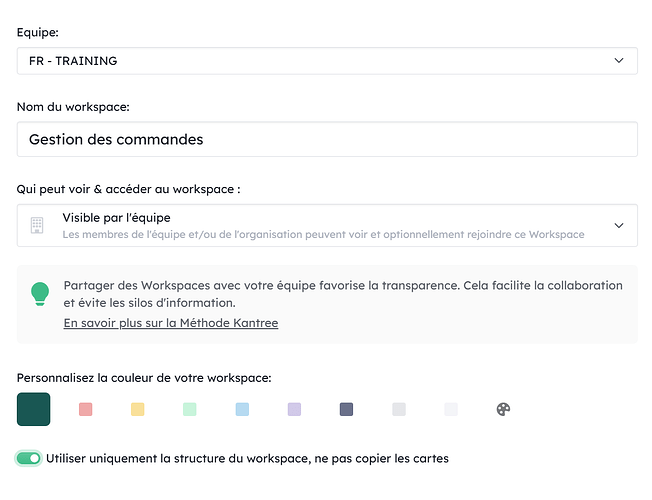This screenshot has width=652, height=500.
Task: Open 'En savoir plus sur la Méthode Kantree'
Action: (171, 323)
